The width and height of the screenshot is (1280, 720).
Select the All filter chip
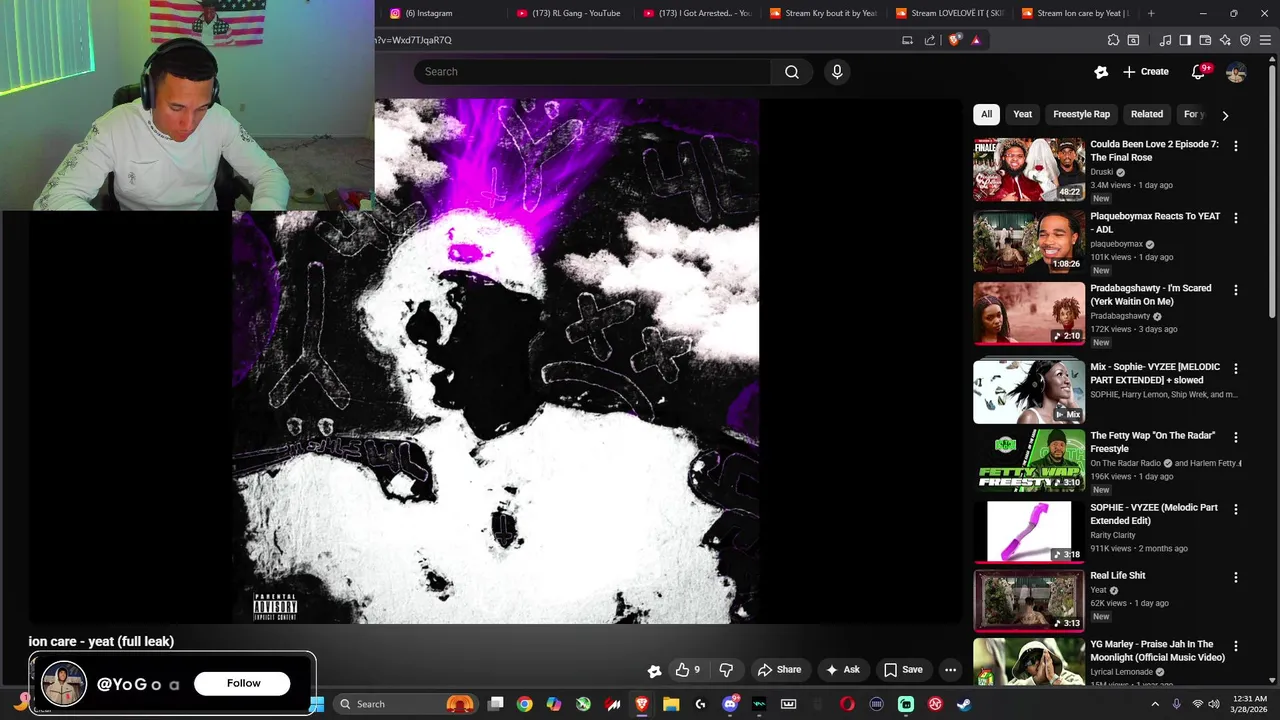[x=986, y=114]
